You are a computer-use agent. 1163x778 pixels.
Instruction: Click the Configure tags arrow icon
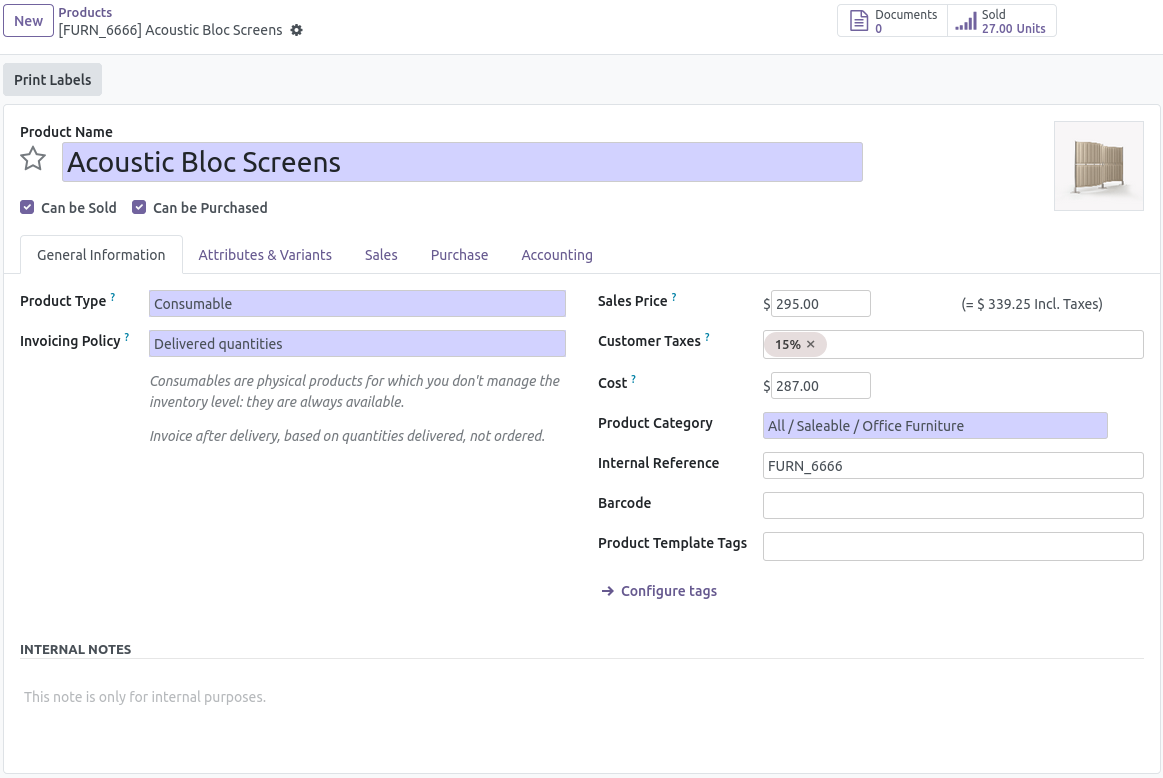click(607, 591)
